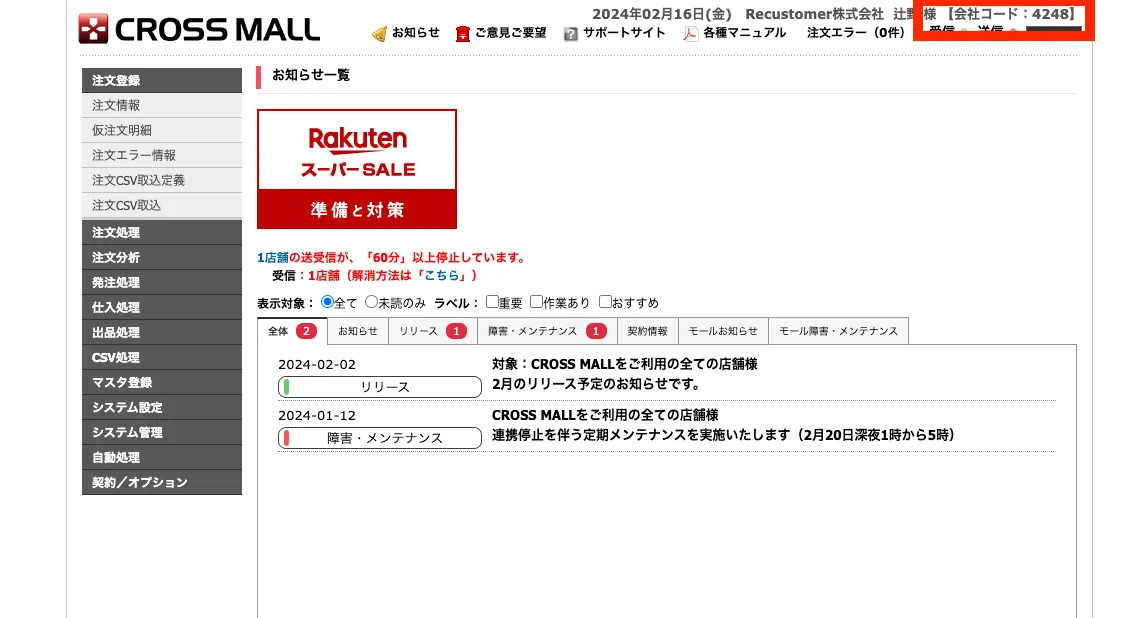This screenshot has width=1129, height=618.
Task: Expand the 仕入処理 sidebar section
Action: [162, 308]
